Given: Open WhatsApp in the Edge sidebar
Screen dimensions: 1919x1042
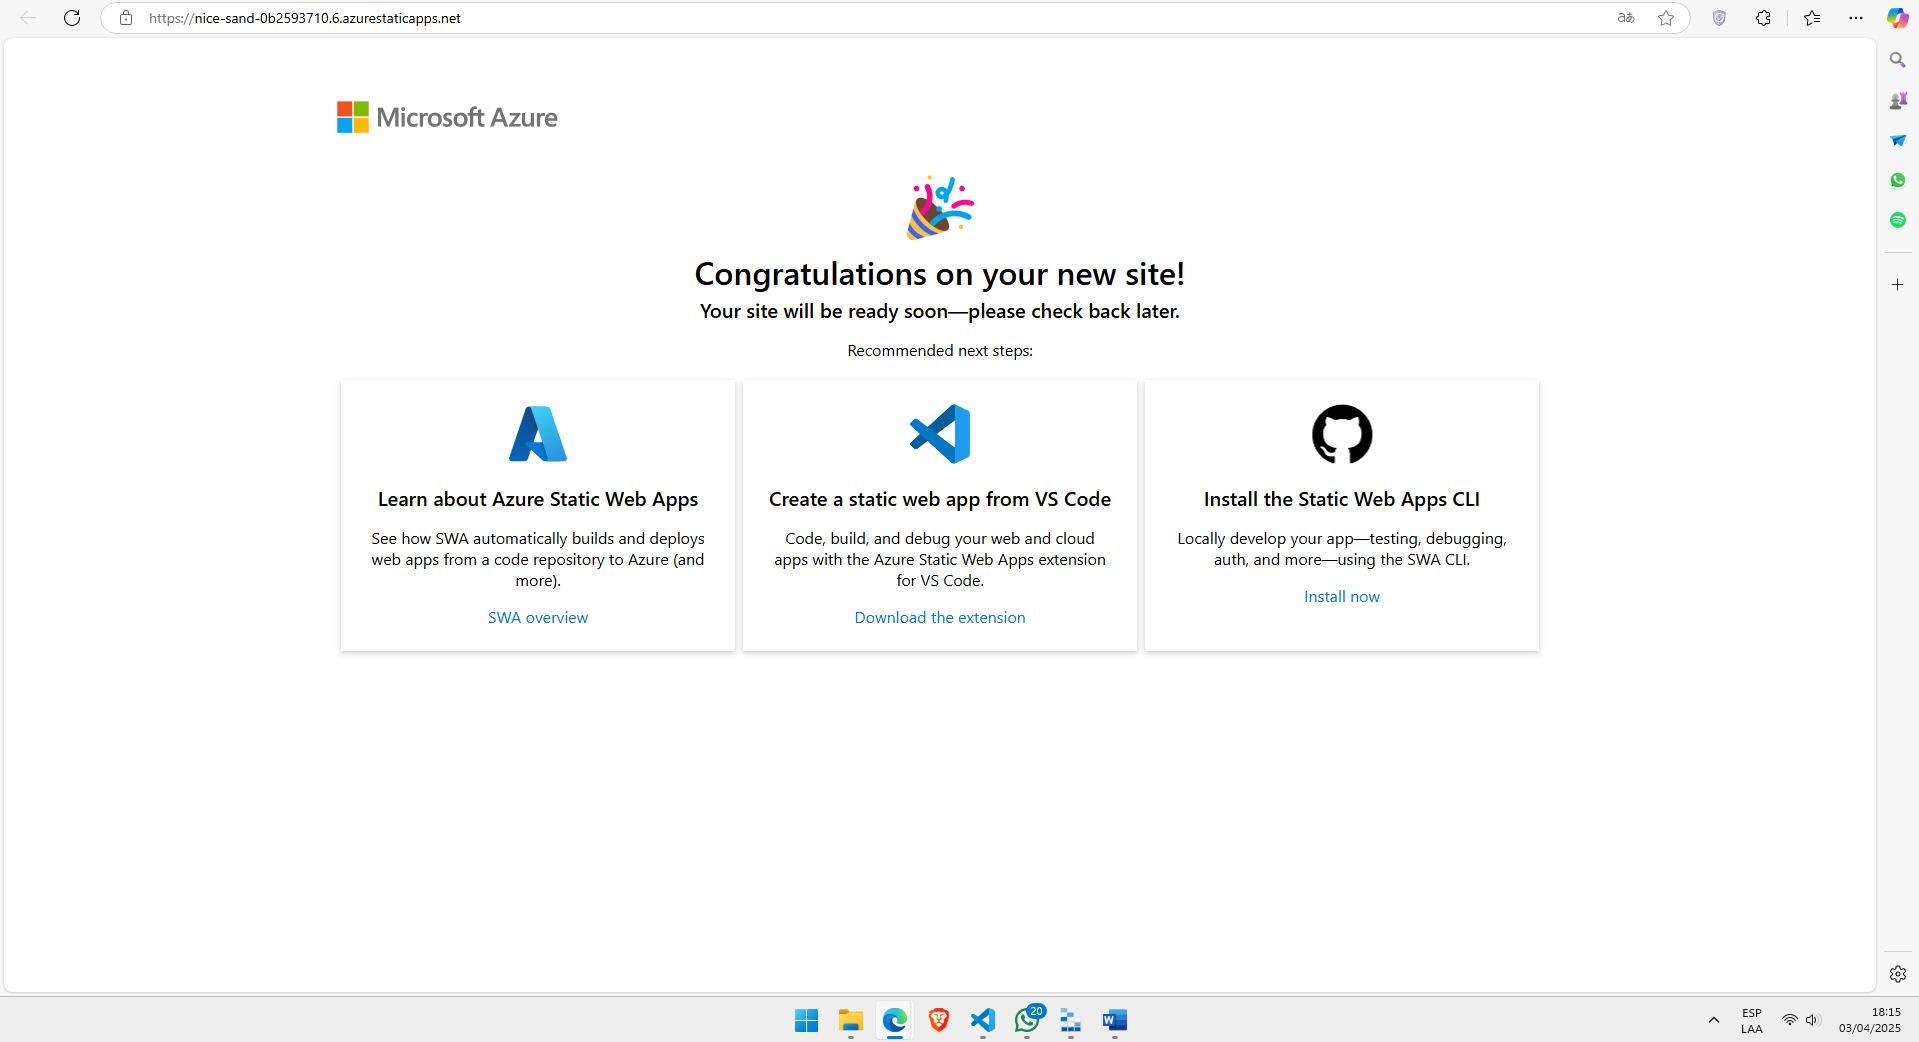Looking at the screenshot, I should [1897, 180].
